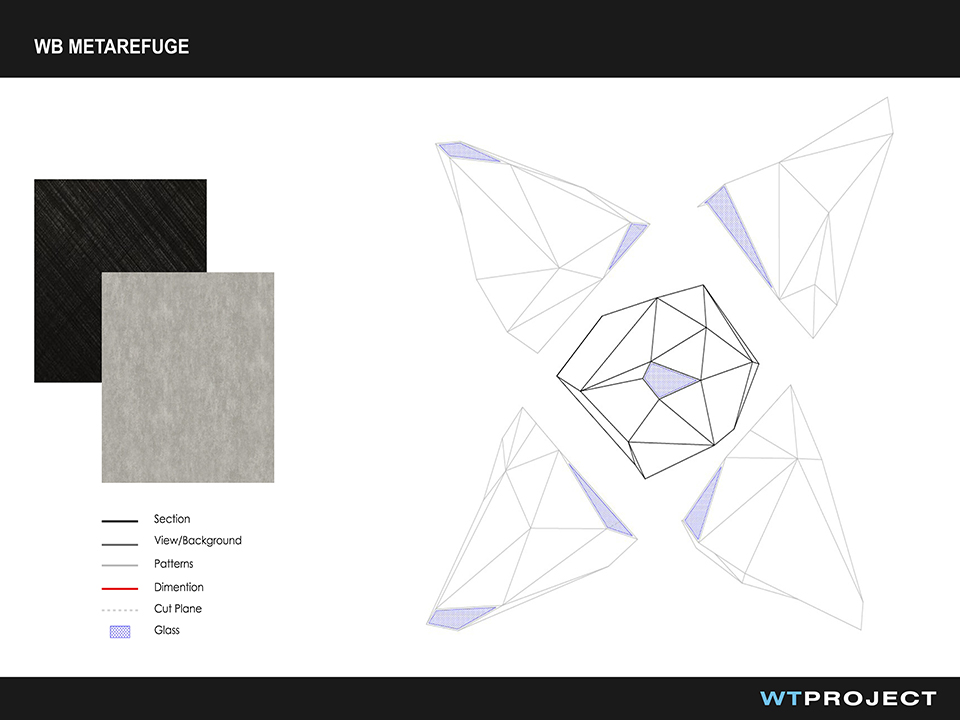The width and height of the screenshot is (960, 720).
Task: Click the 'Section' legend label
Action: [x=172, y=519]
